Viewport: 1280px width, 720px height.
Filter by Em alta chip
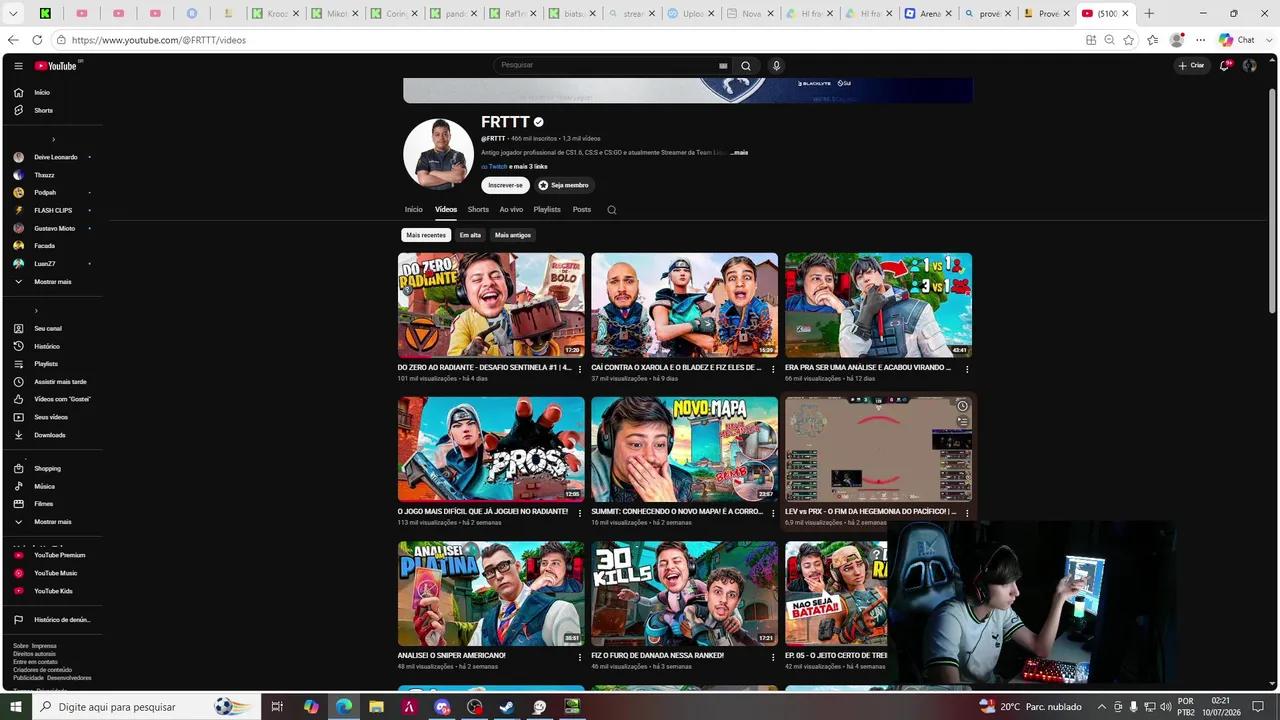pyautogui.click(x=470, y=235)
